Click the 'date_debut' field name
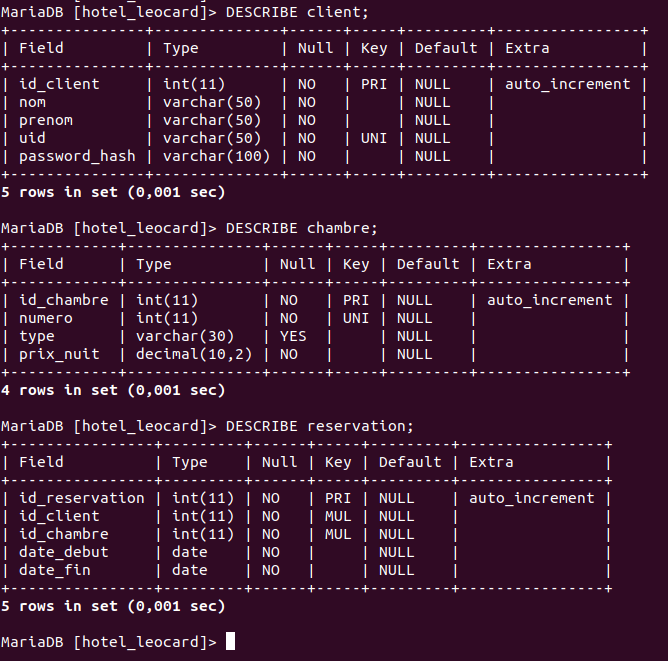The image size is (668, 661). [64, 552]
